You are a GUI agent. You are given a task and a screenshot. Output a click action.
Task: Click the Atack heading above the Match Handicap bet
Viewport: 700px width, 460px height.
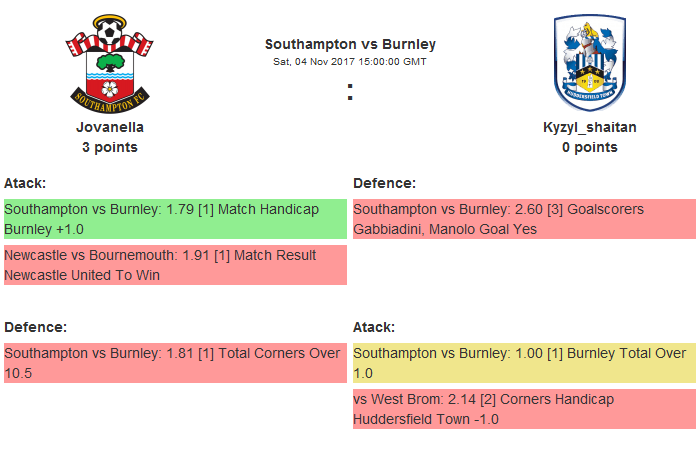pos(25,183)
